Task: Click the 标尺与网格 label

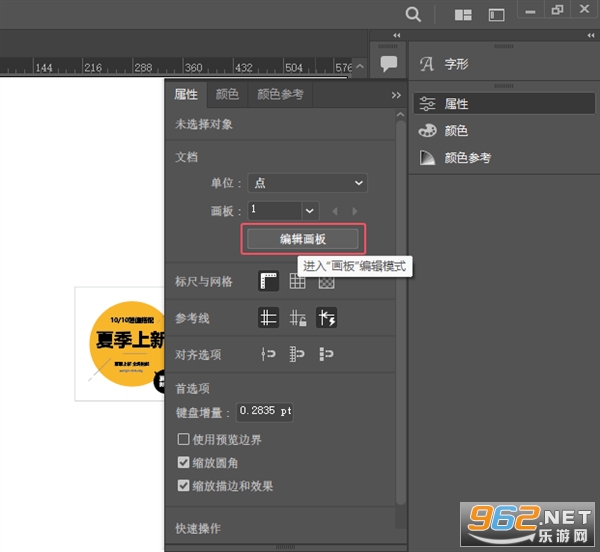Action: click(204, 282)
